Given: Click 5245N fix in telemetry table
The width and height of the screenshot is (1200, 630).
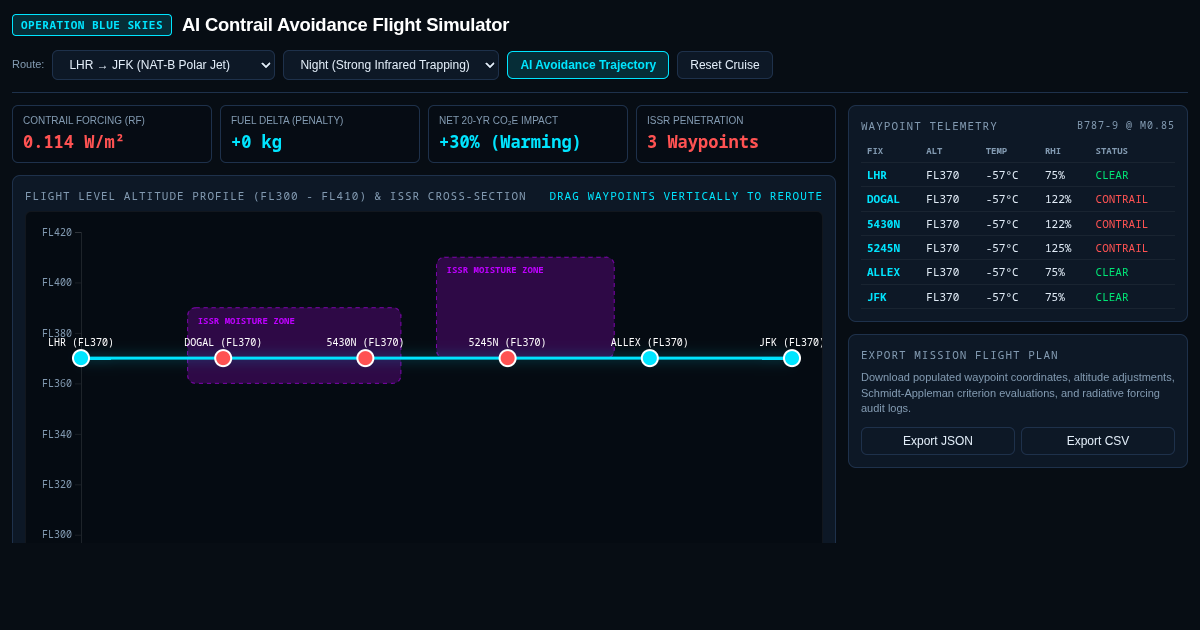Looking at the screenshot, I should pos(883,248).
